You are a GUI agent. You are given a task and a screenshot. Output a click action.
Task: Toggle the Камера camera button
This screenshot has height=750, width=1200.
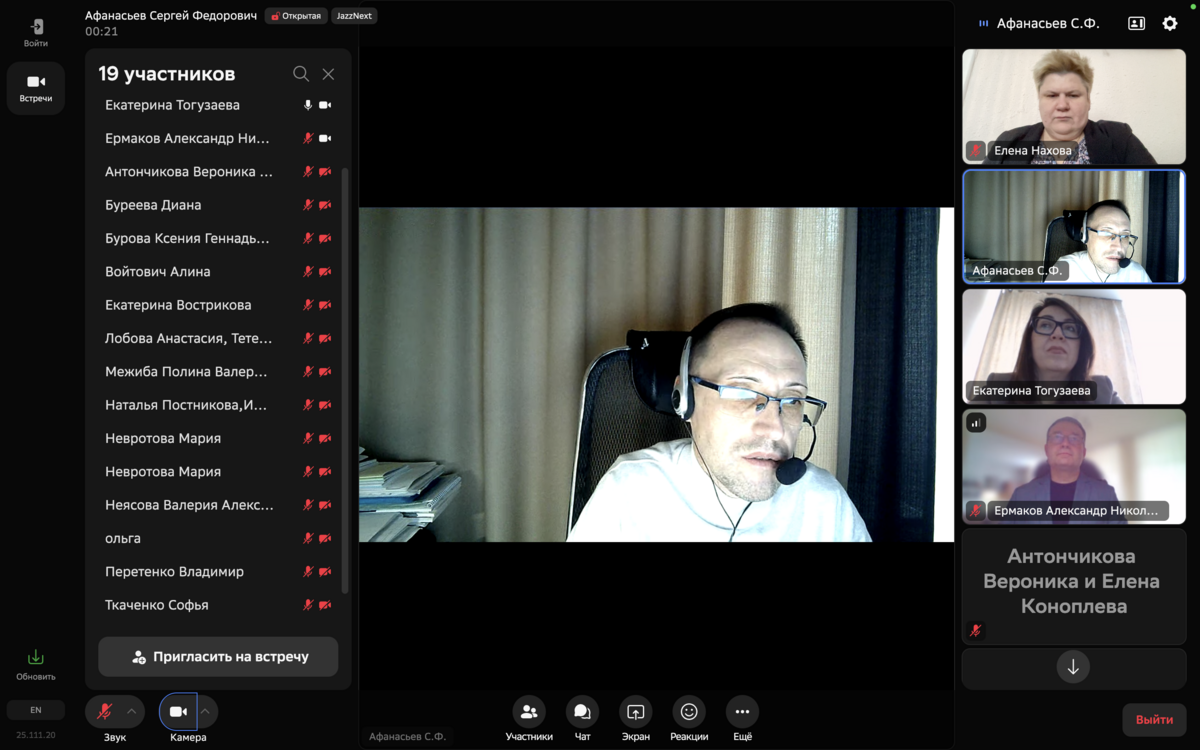coord(178,712)
